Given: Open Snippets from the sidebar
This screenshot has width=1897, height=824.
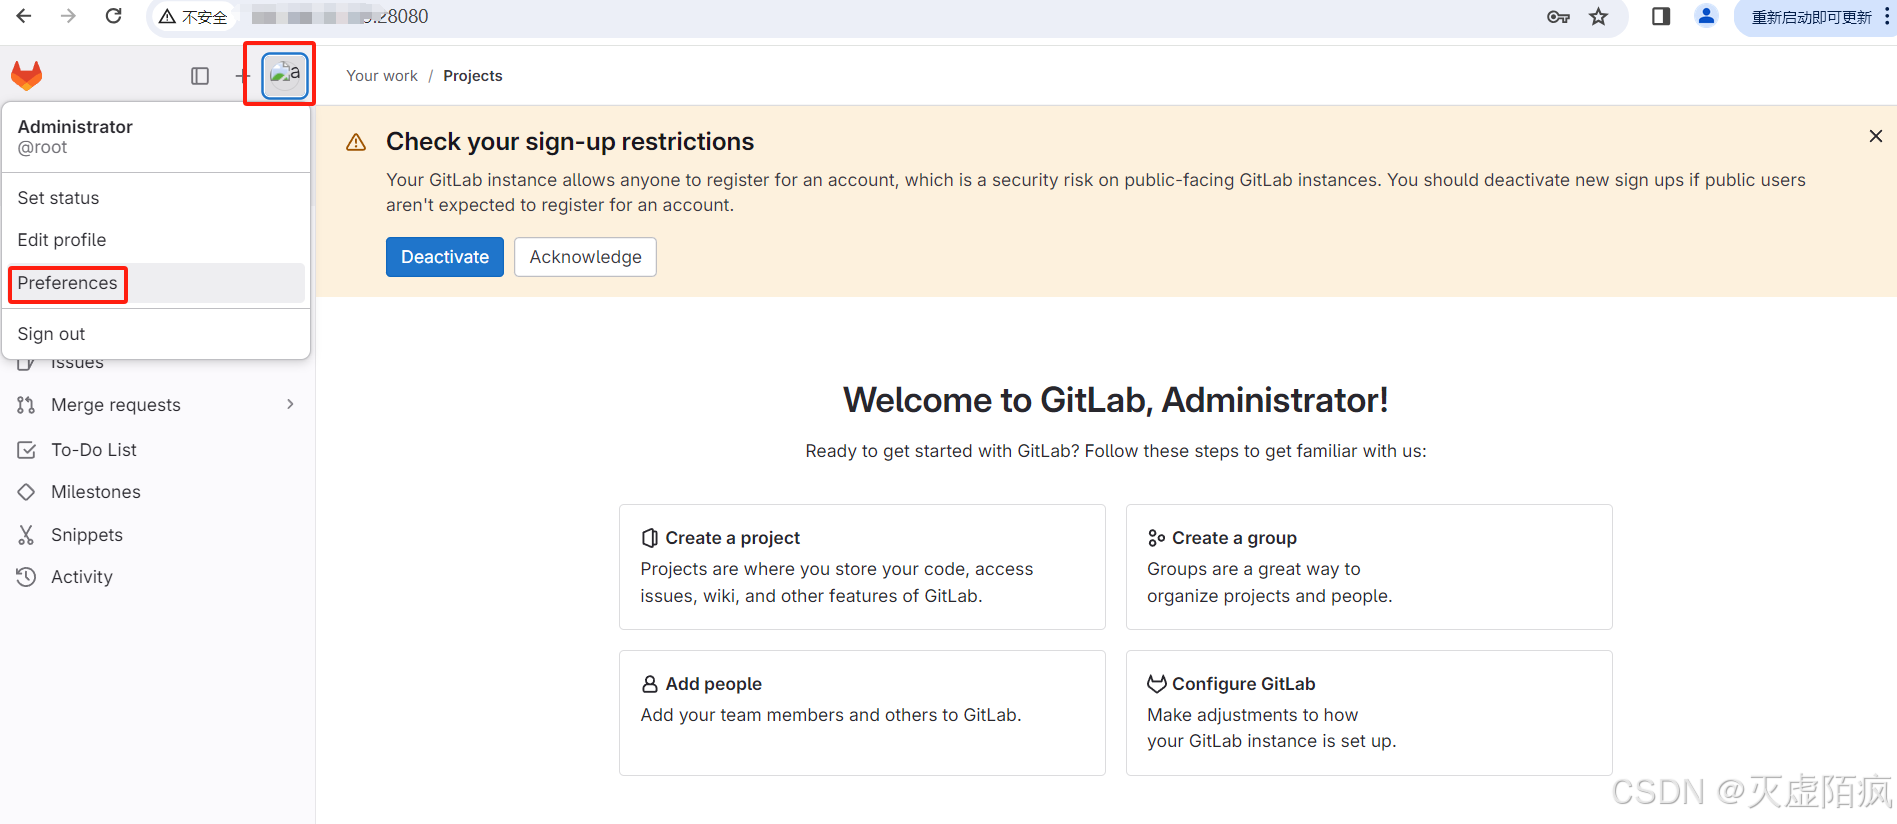Looking at the screenshot, I should coord(157,535).
